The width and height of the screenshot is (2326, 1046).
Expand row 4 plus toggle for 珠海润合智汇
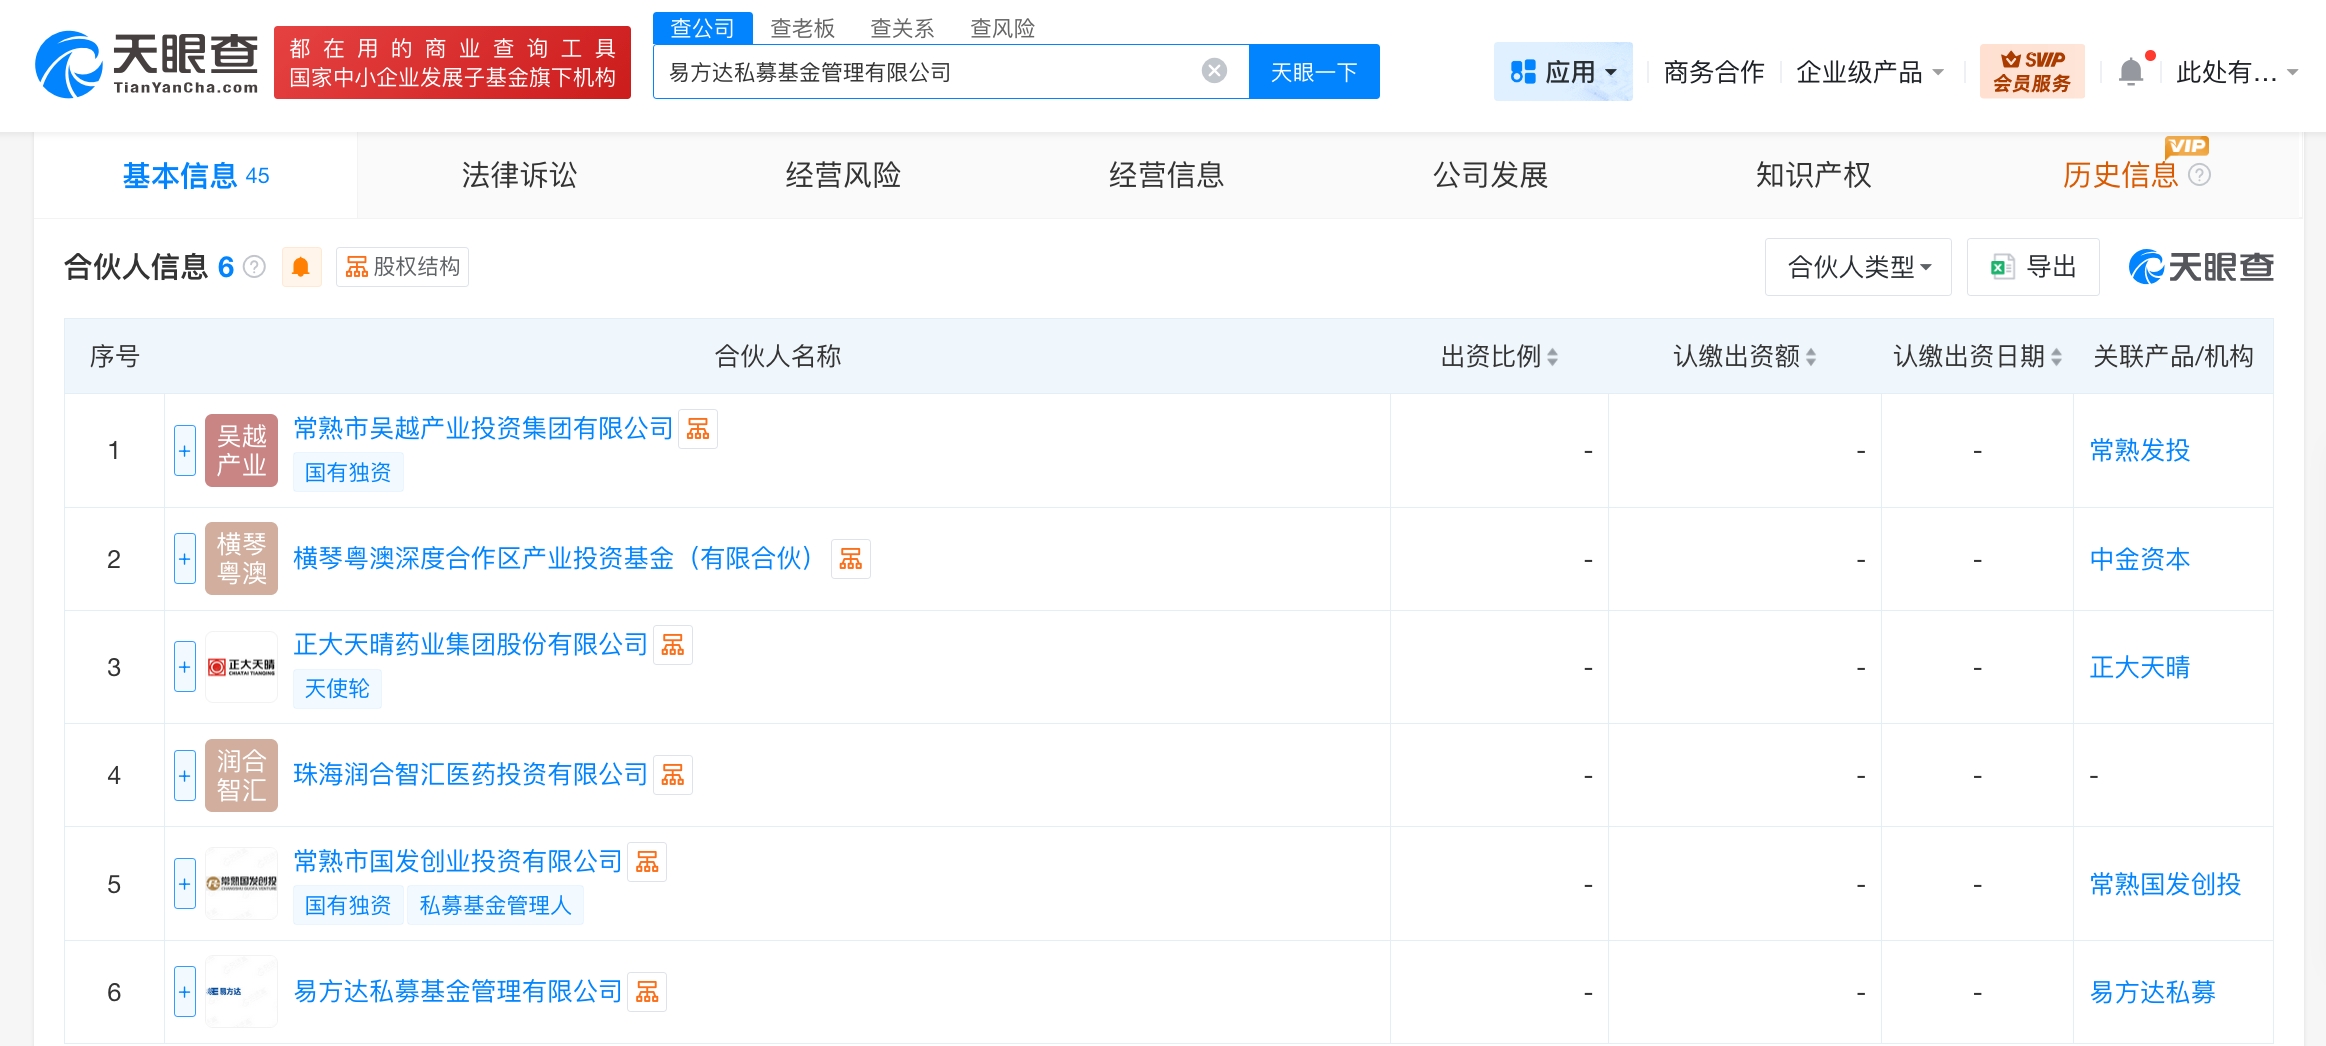pos(185,775)
